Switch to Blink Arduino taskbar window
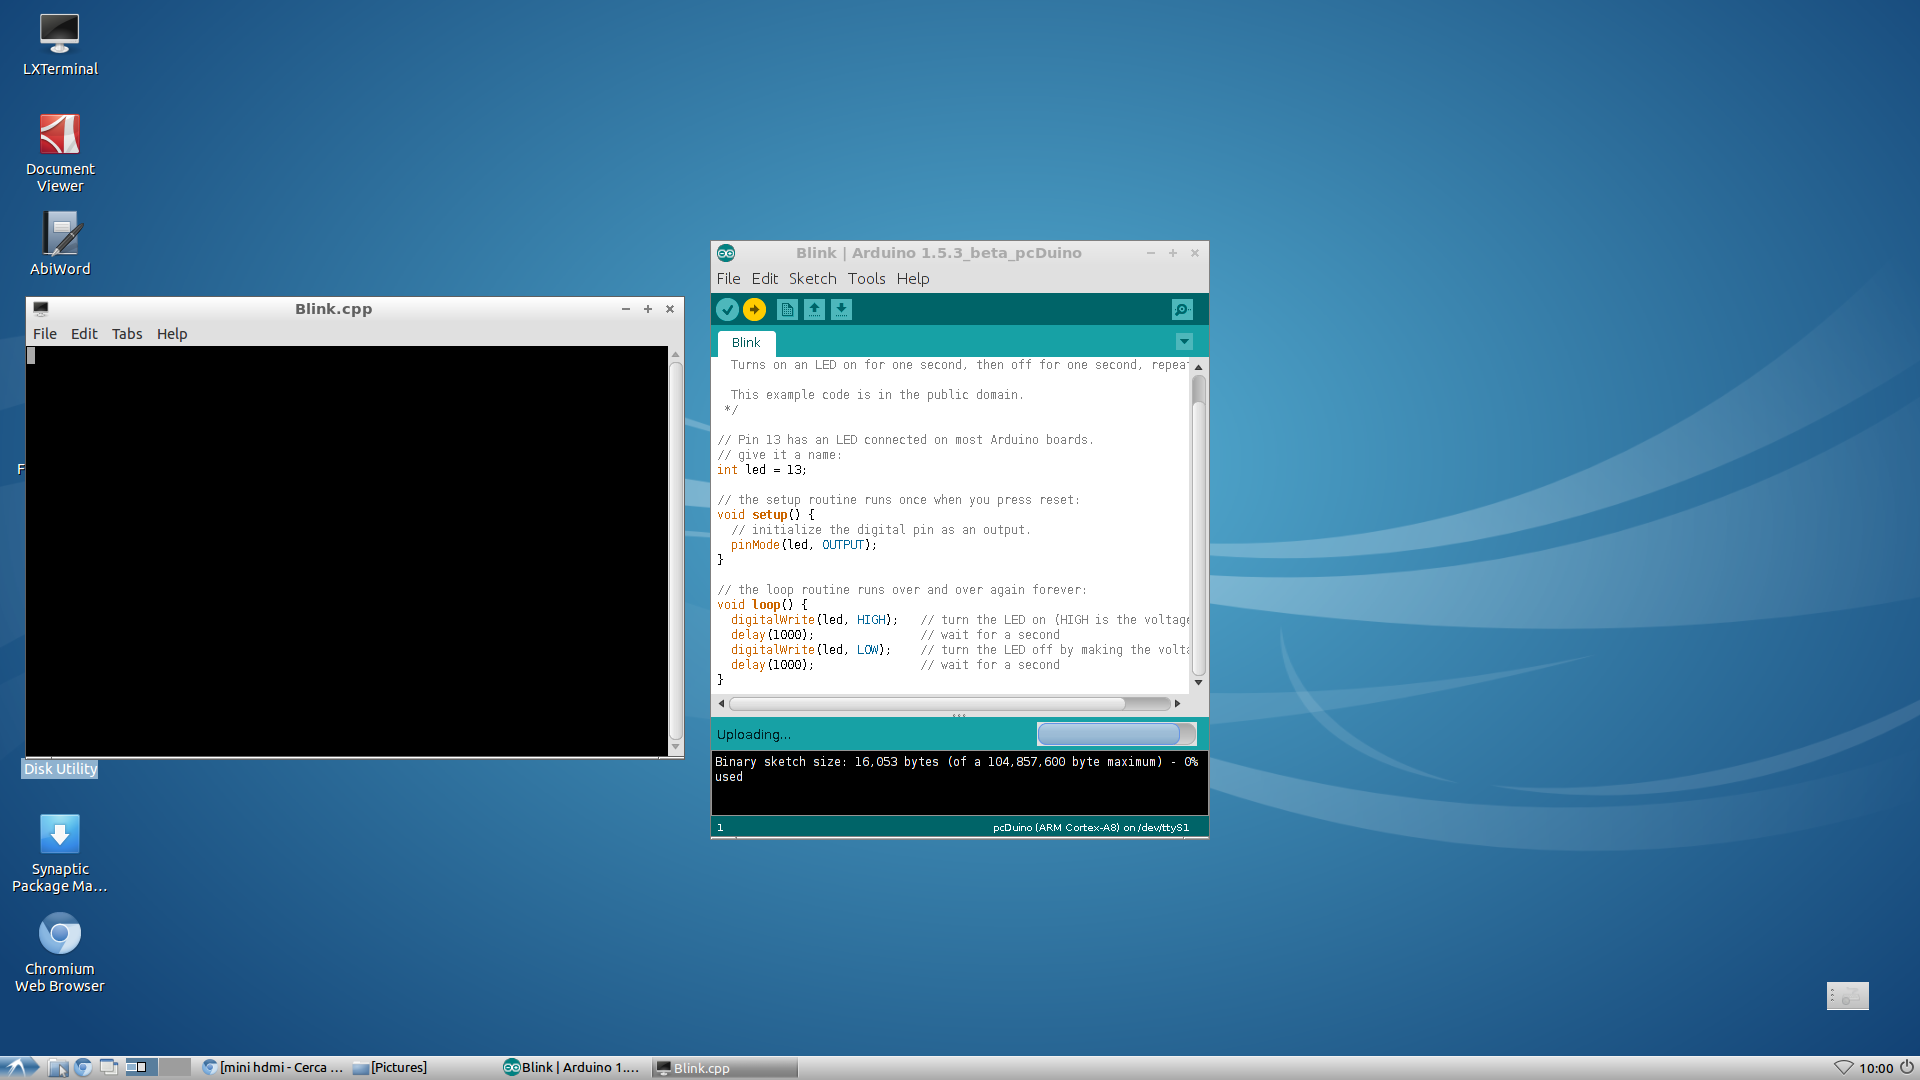 click(x=572, y=1068)
